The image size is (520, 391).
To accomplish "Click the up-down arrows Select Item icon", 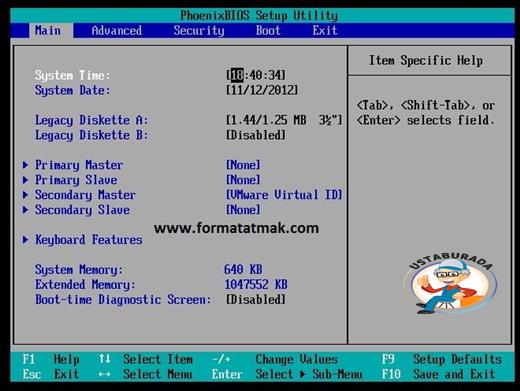I will click(105, 359).
